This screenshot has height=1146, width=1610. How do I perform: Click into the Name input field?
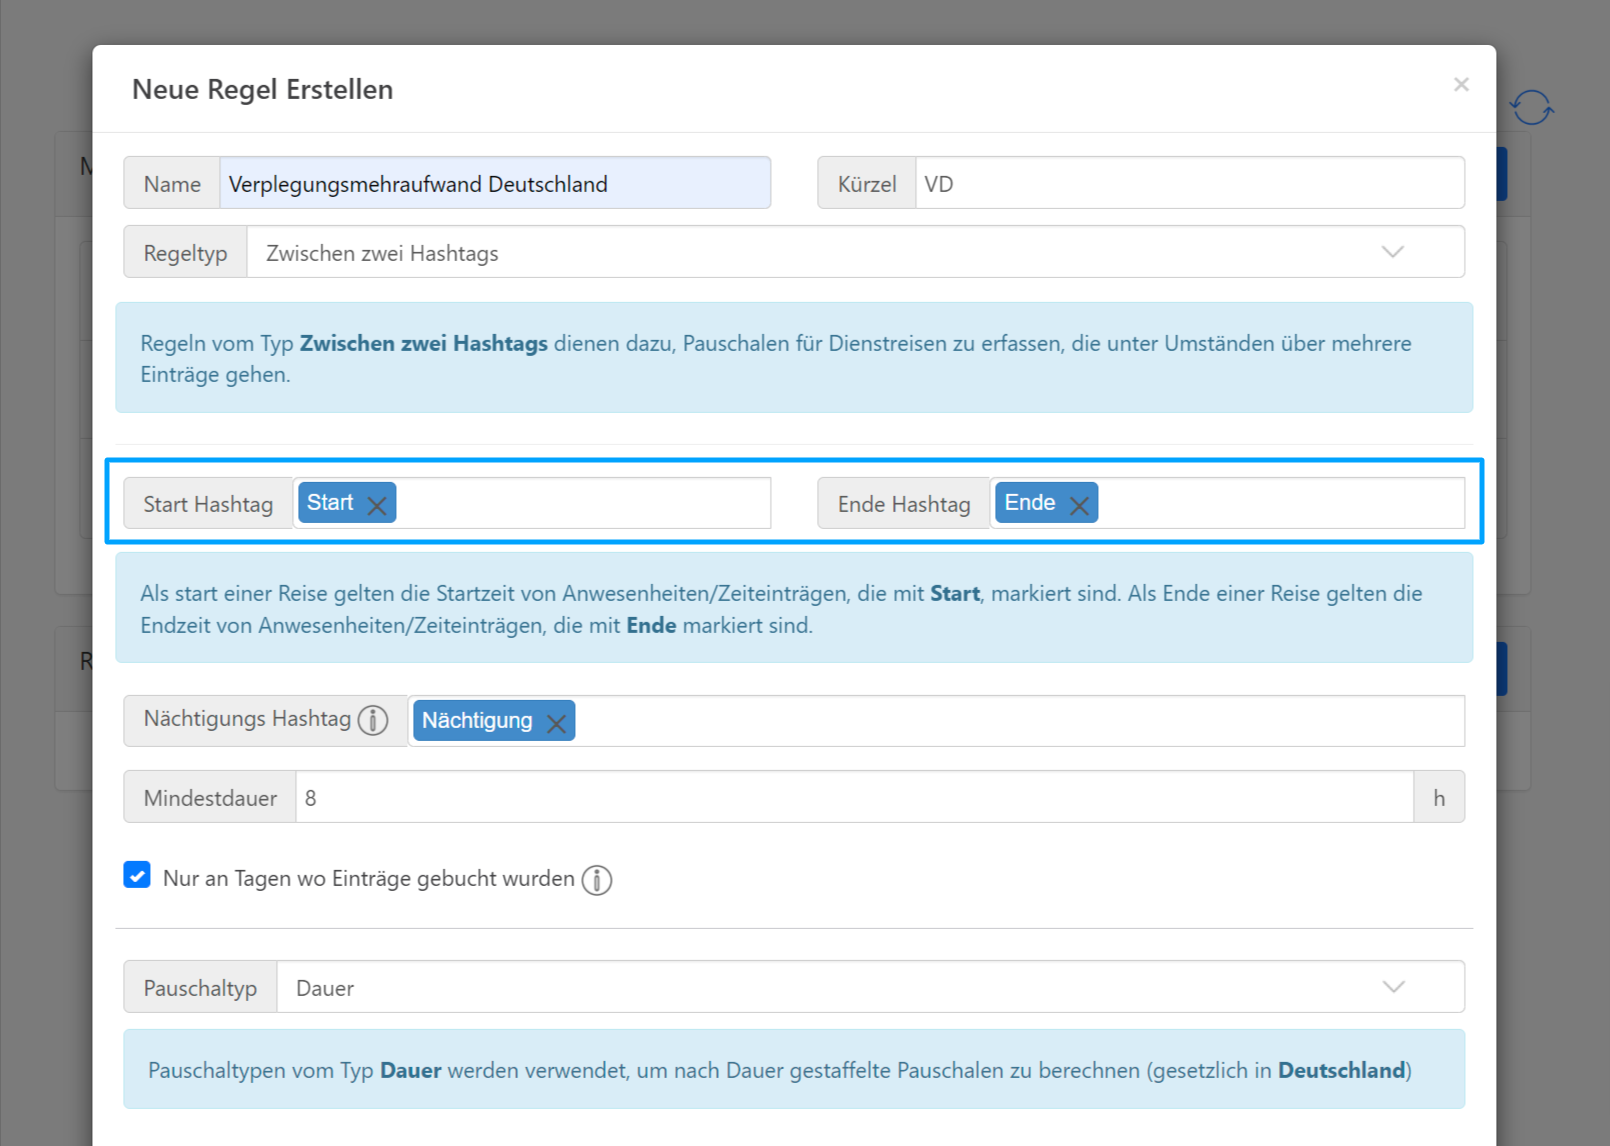pyautogui.click(x=494, y=183)
